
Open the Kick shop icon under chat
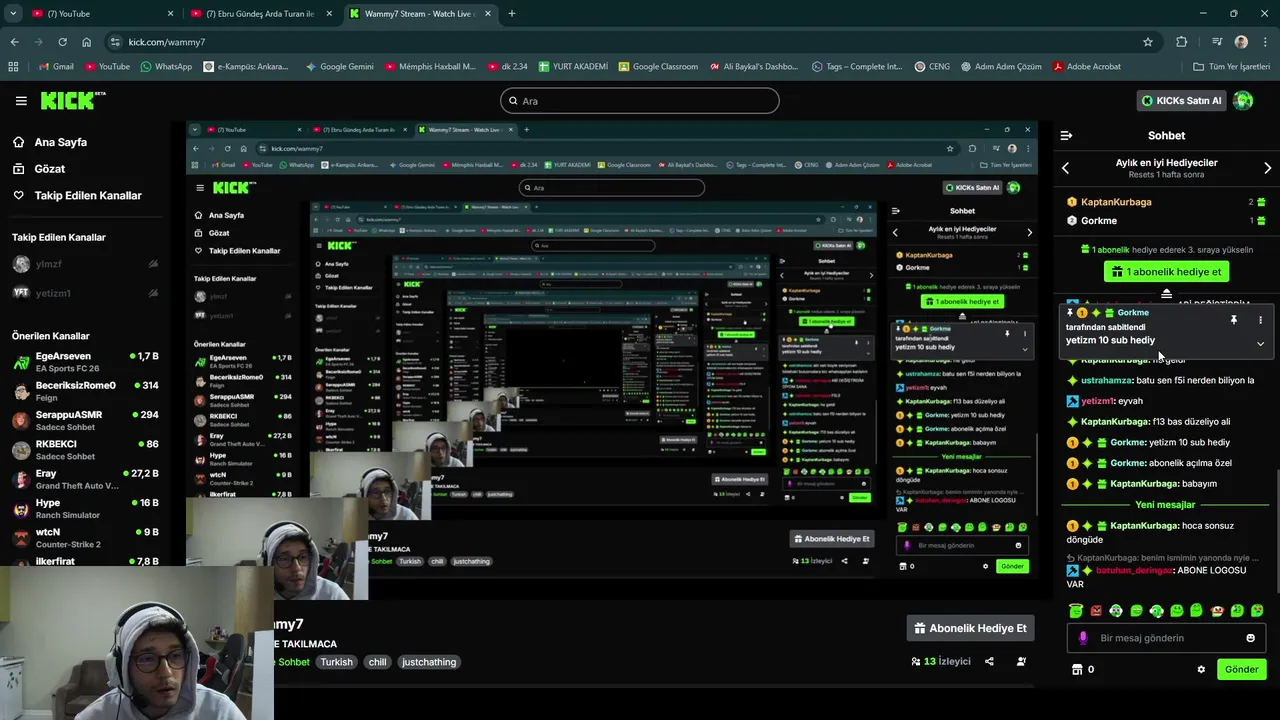(1077, 669)
